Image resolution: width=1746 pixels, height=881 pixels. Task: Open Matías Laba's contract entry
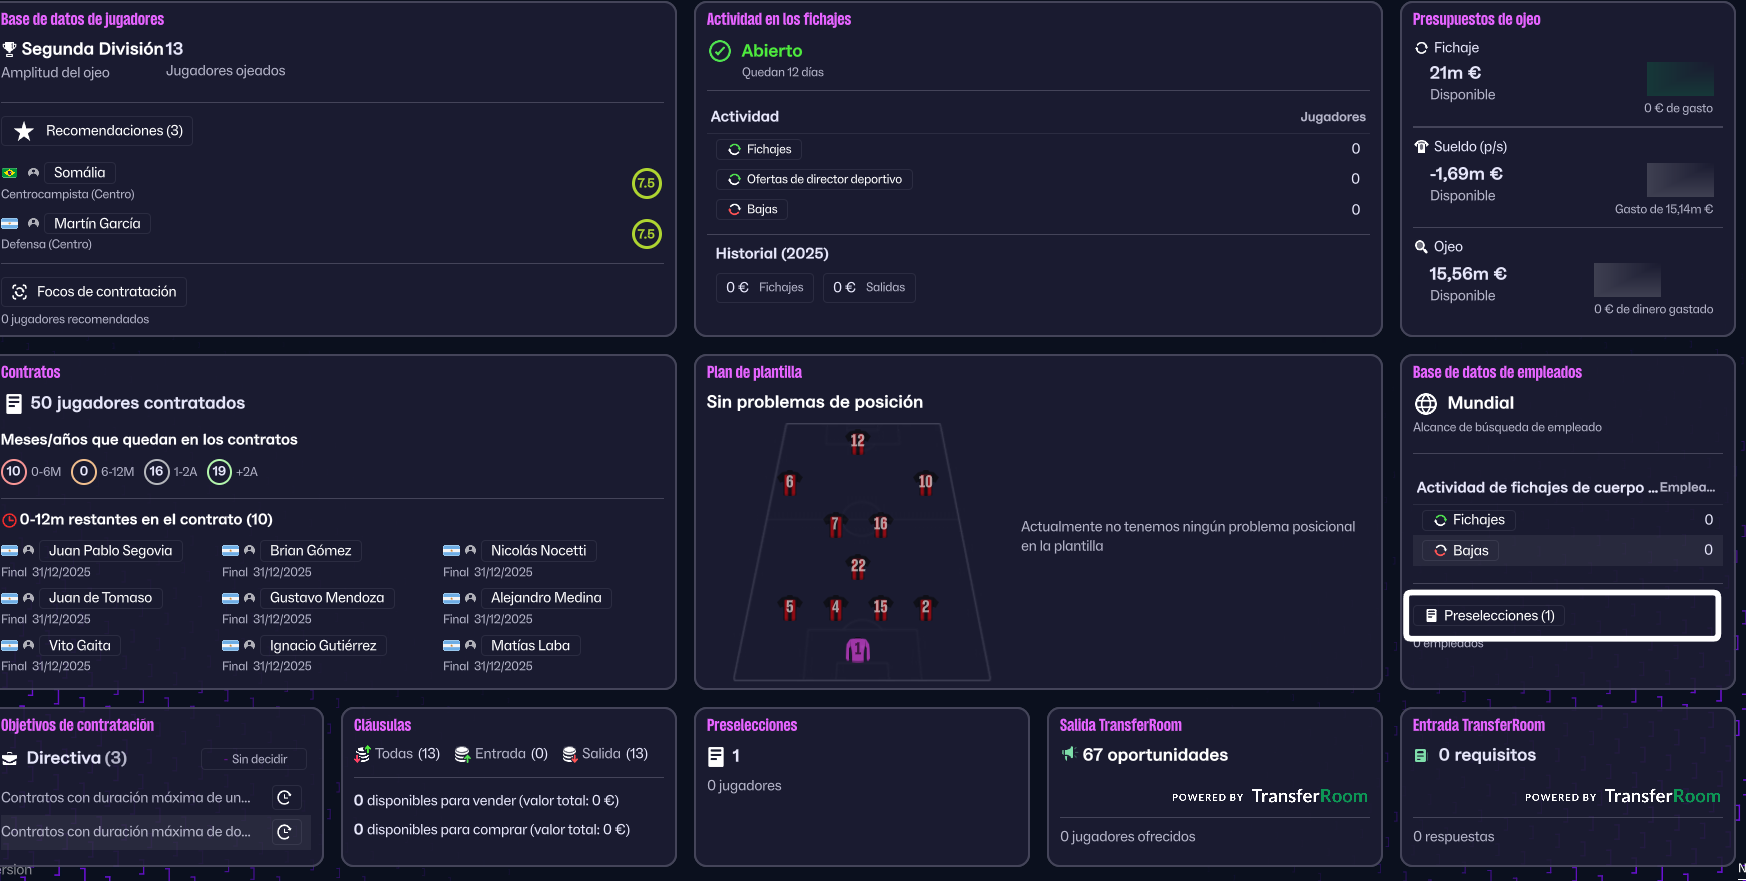click(x=530, y=646)
